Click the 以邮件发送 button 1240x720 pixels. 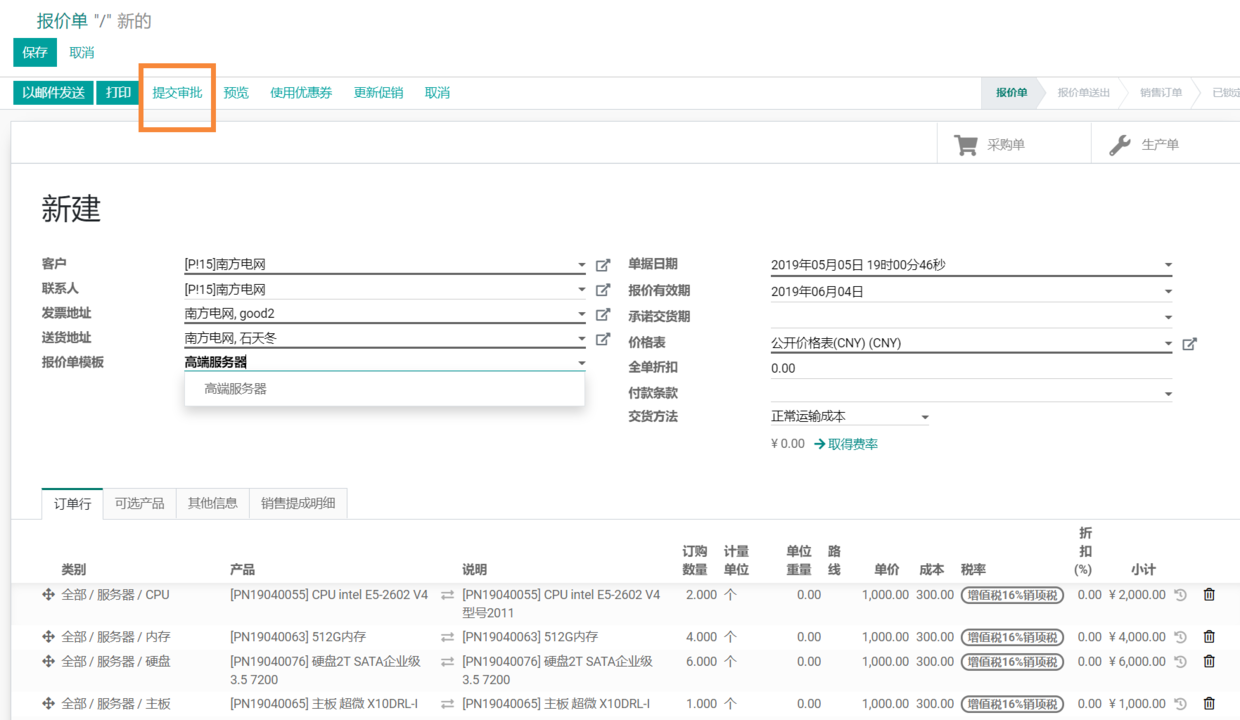53,93
